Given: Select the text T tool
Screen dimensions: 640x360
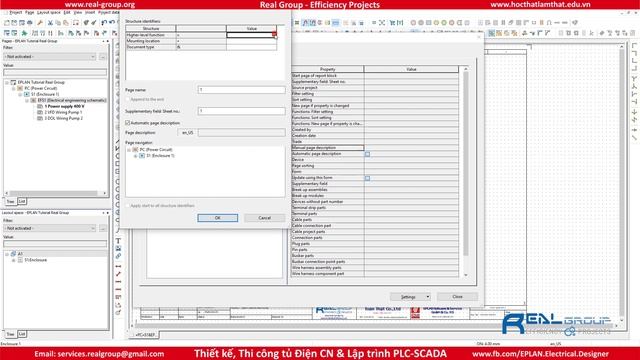Looking at the screenshot, I should click(x=118, y=241).
